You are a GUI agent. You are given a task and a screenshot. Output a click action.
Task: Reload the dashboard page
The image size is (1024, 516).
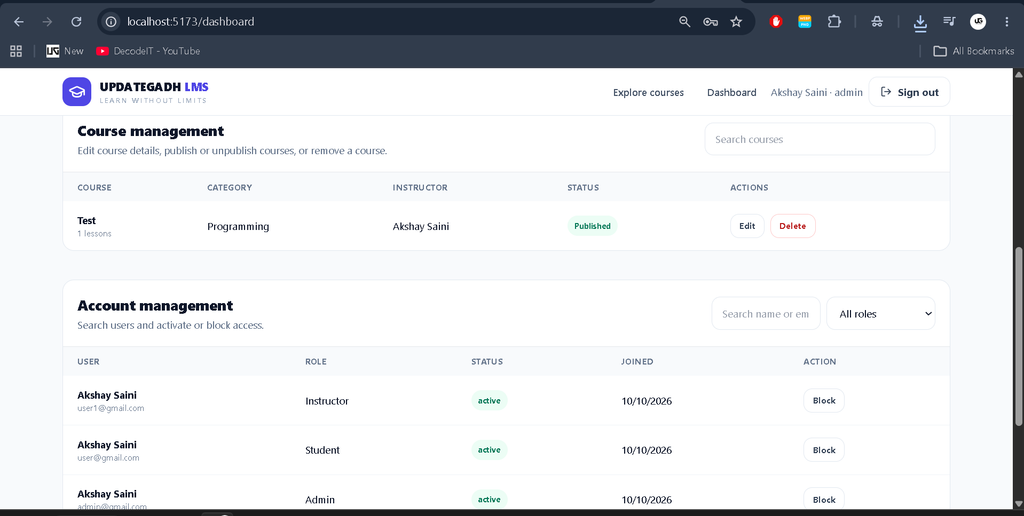point(76,22)
